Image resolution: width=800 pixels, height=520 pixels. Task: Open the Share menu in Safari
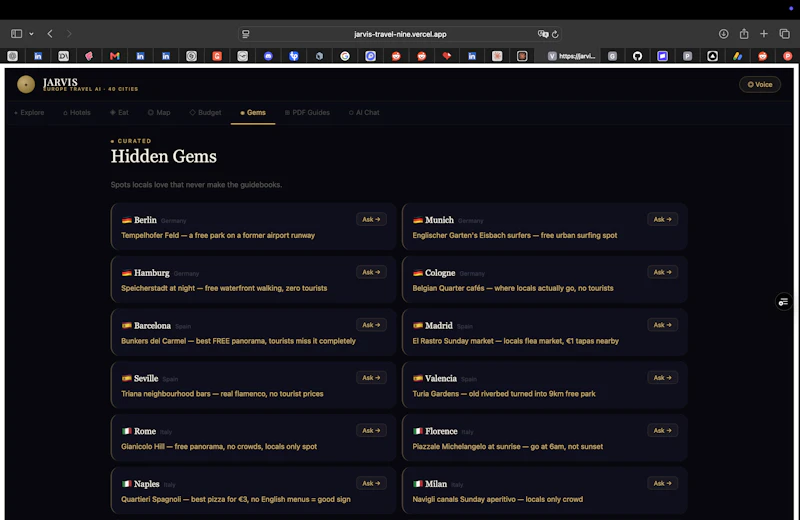coord(744,34)
